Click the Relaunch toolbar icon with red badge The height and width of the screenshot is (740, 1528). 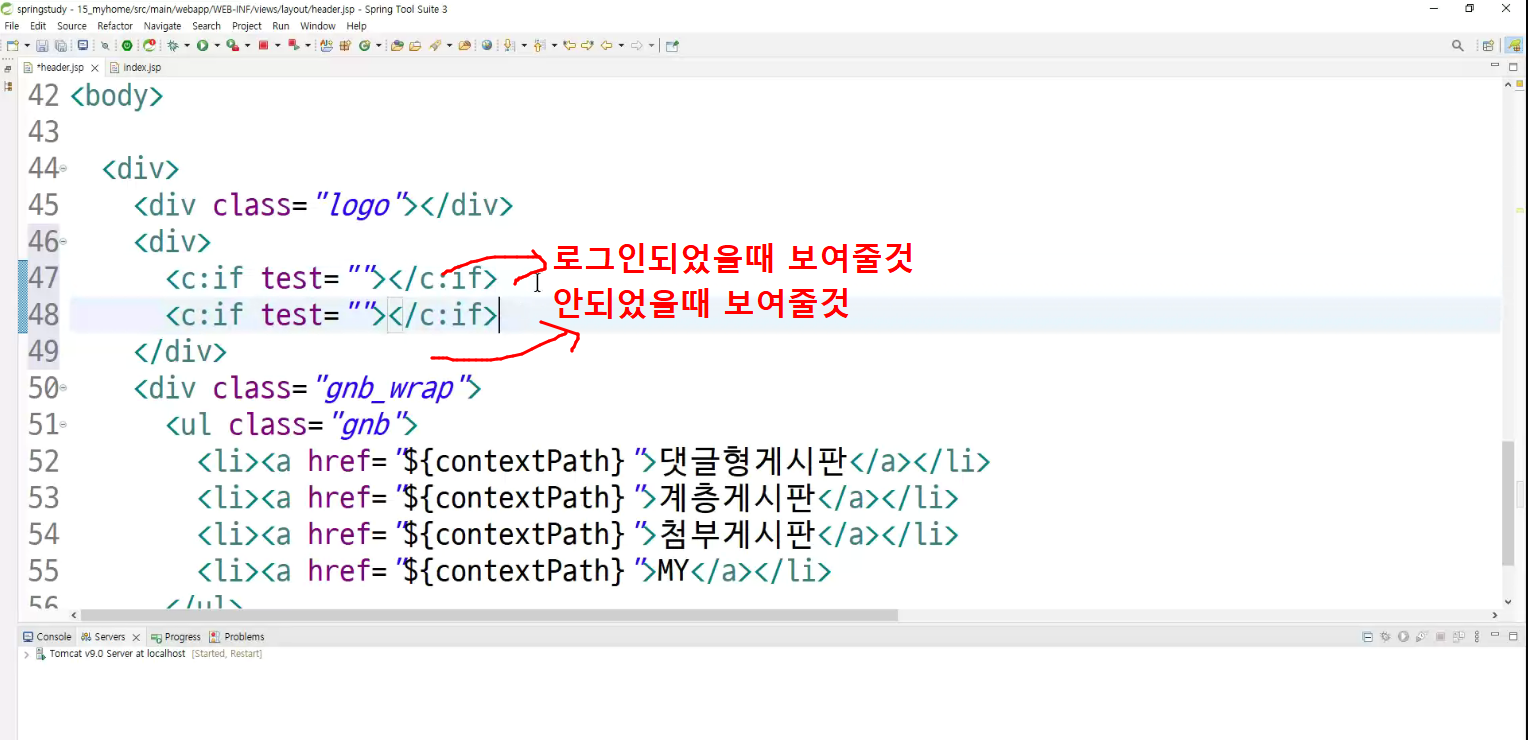pyautogui.click(x=149, y=45)
